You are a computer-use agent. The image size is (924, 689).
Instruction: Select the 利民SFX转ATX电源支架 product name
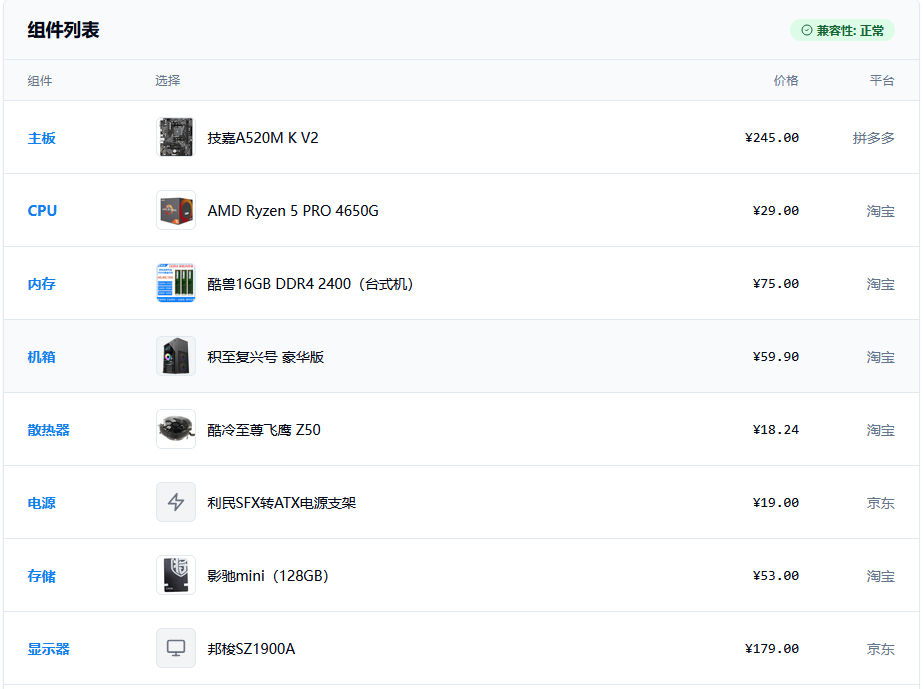coord(282,503)
